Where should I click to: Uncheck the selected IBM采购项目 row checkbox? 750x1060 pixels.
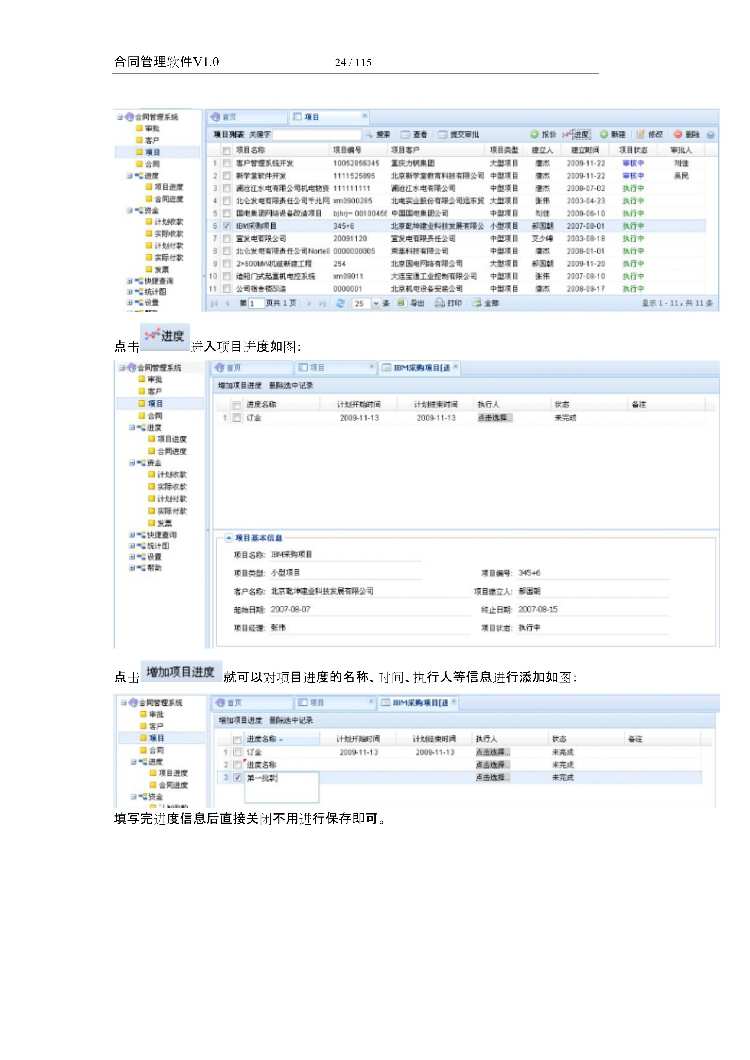[227, 226]
